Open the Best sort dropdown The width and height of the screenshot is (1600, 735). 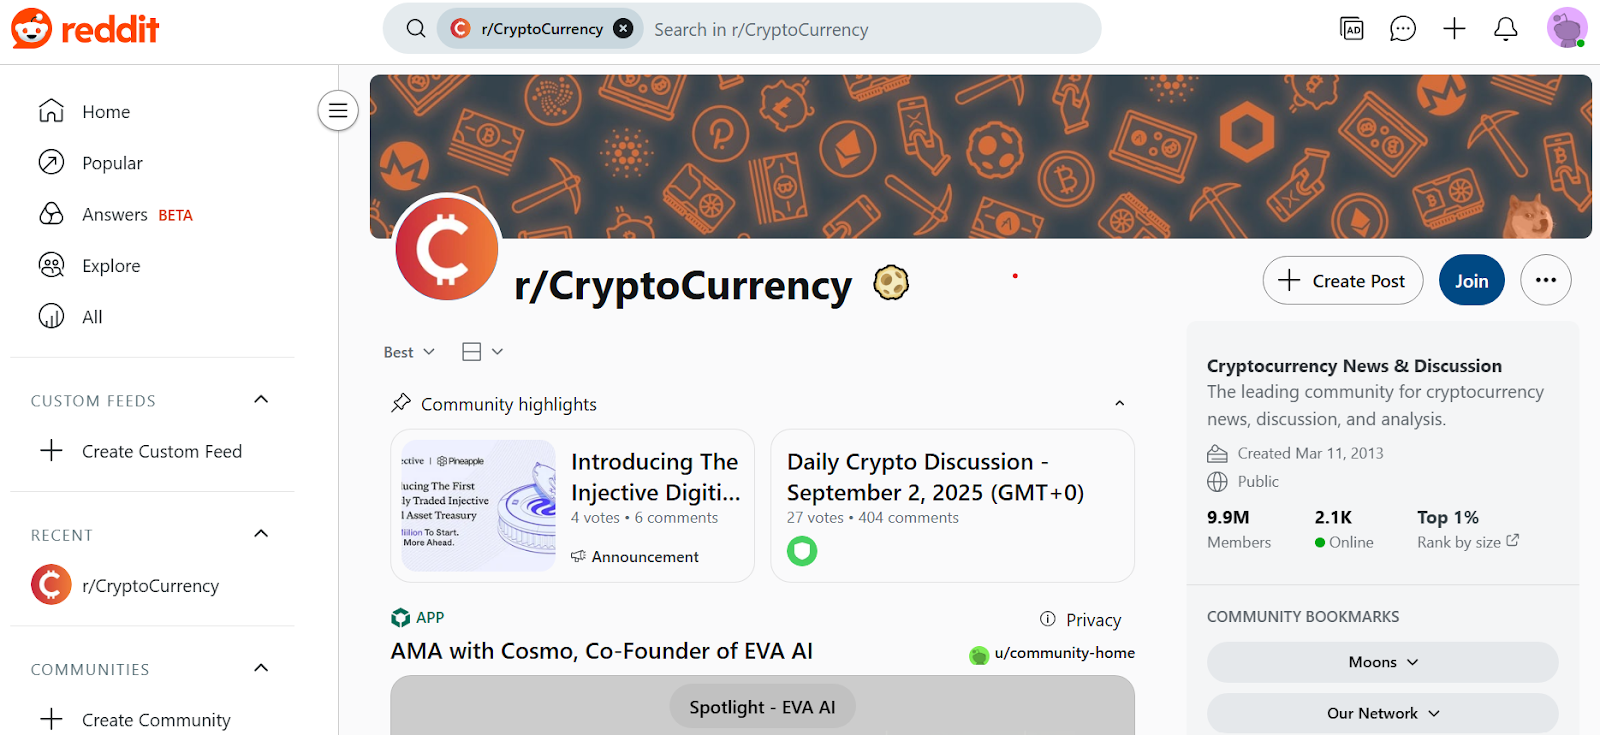[x=409, y=352]
